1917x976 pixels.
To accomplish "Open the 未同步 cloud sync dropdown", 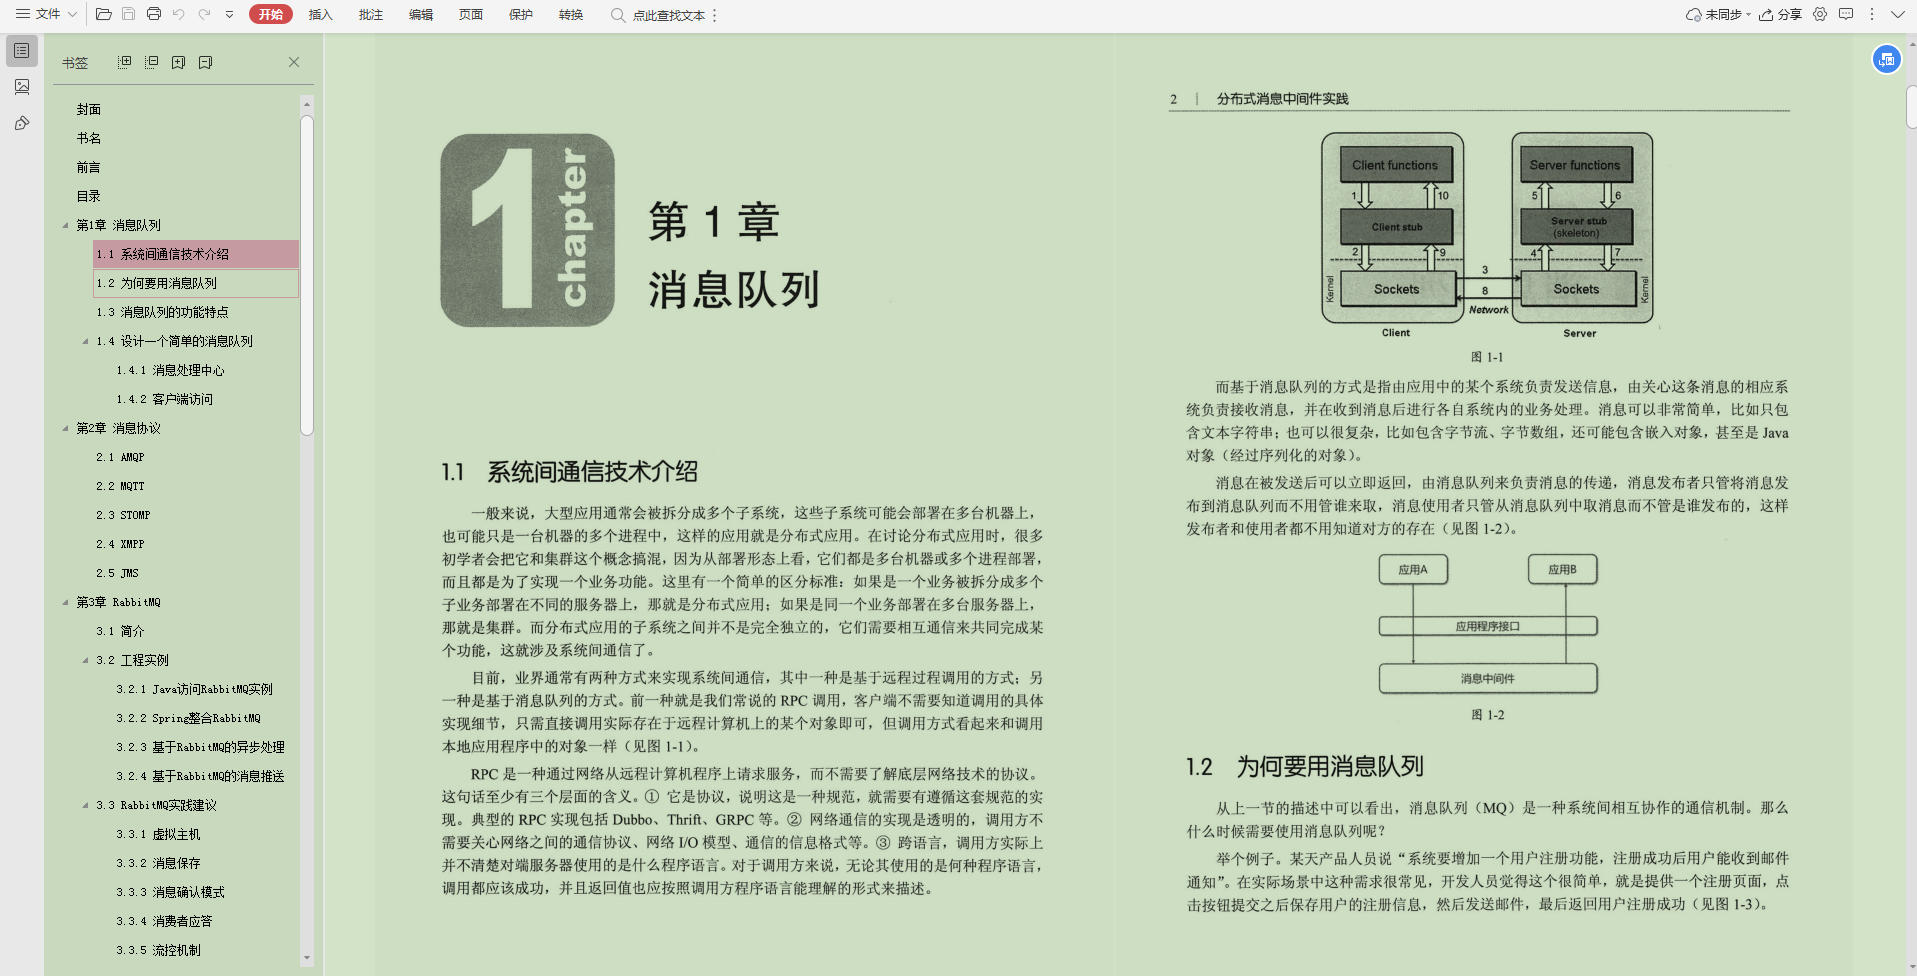I will [x=1718, y=14].
